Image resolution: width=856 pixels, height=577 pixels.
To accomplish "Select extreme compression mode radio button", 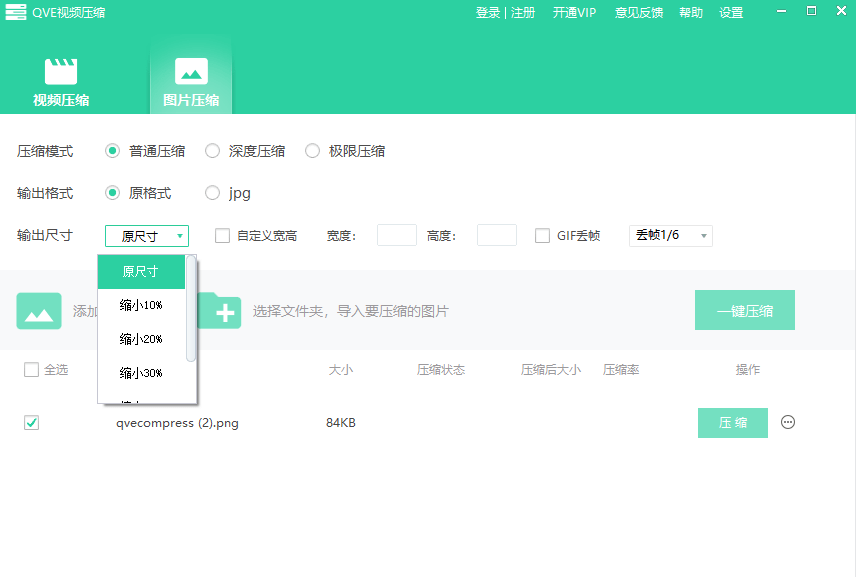I will pos(313,151).
